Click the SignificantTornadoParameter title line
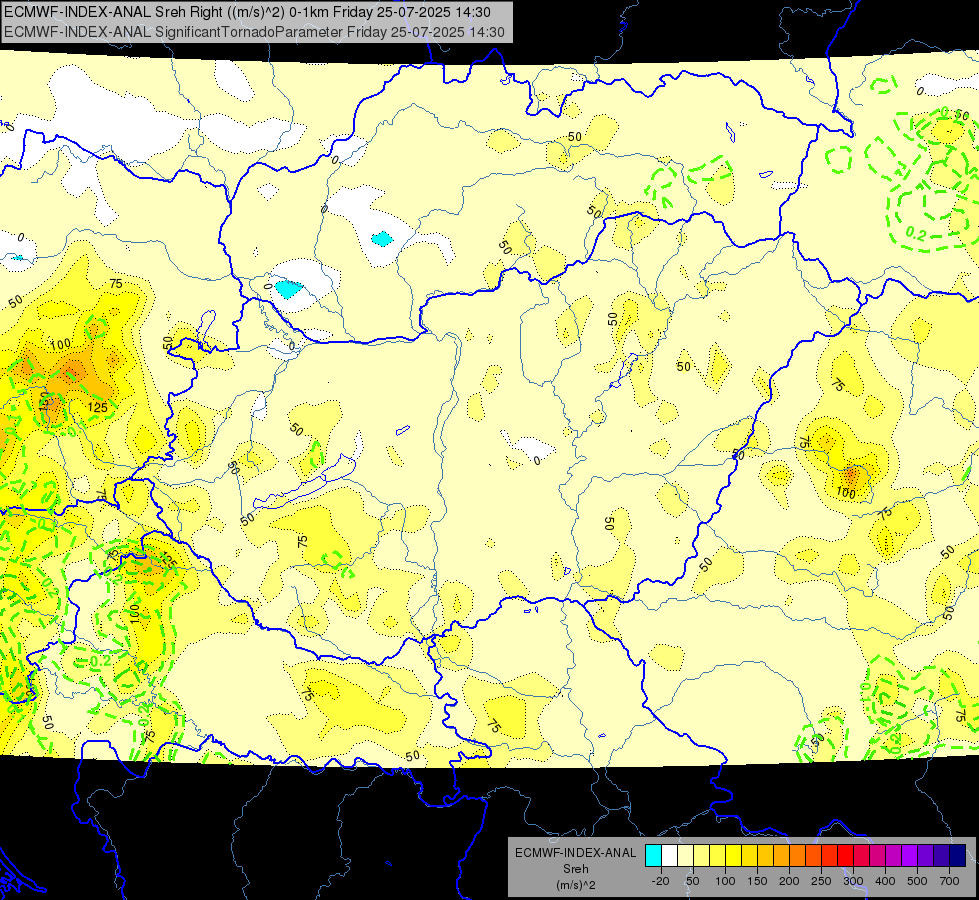This screenshot has width=979, height=900. [254, 32]
